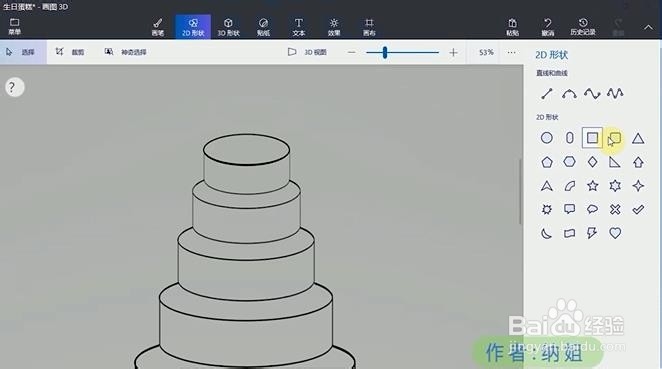Select the Cross X shape
The width and height of the screenshot is (662, 369).
pos(615,209)
